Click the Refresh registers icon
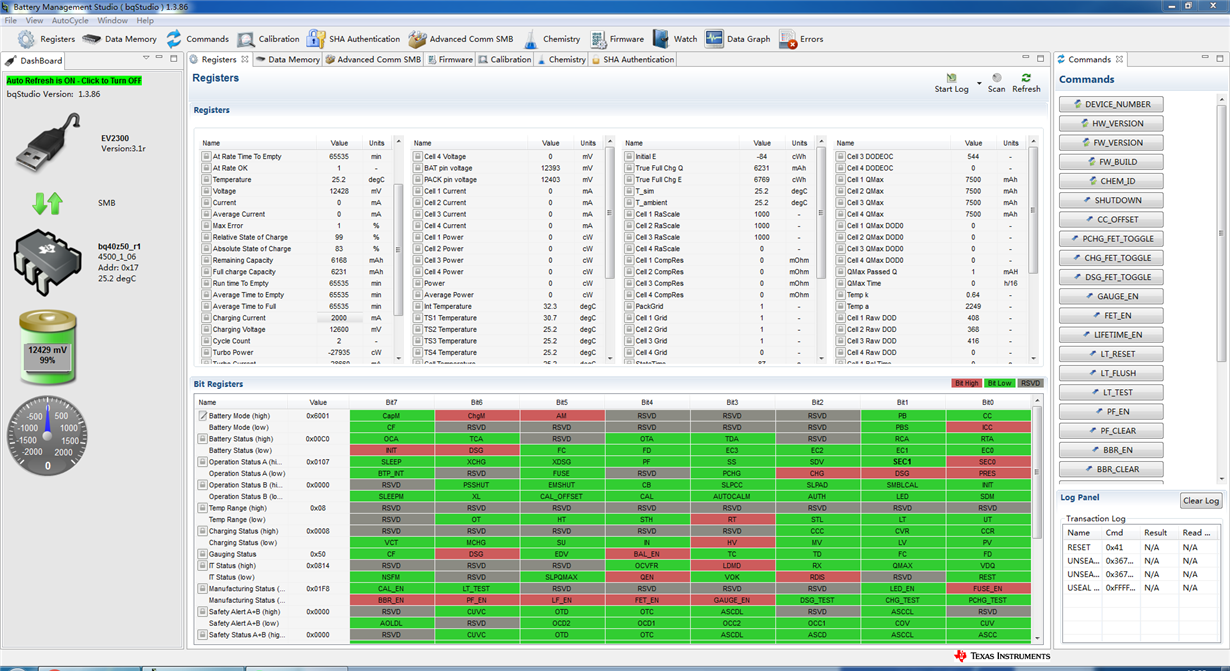The image size is (1230, 671). [1025, 78]
